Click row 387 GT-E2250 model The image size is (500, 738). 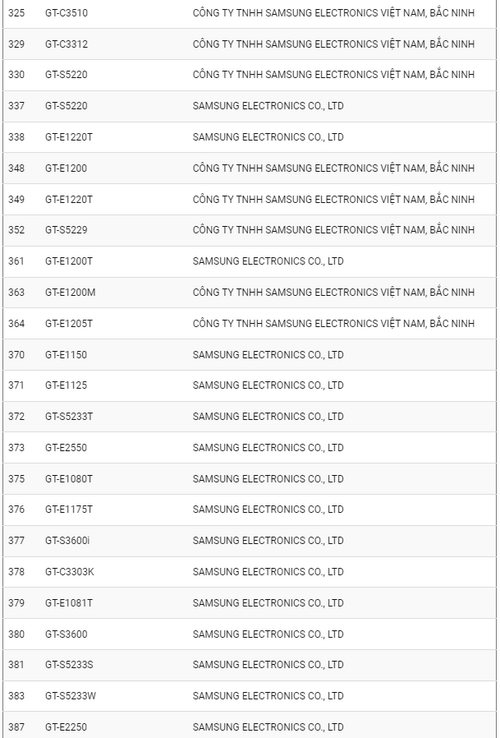(x=66, y=727)
